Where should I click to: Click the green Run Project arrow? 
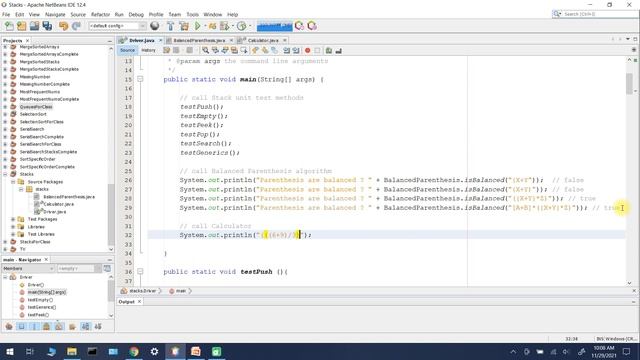click(198, 26)
